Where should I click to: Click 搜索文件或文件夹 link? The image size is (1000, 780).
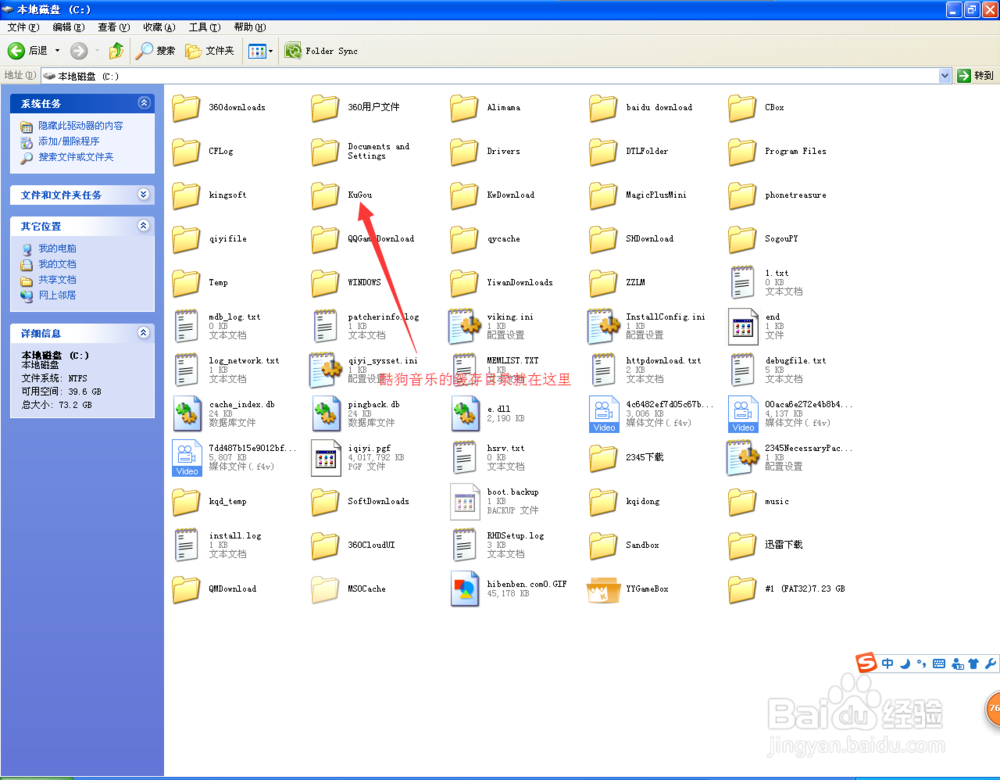76,157
